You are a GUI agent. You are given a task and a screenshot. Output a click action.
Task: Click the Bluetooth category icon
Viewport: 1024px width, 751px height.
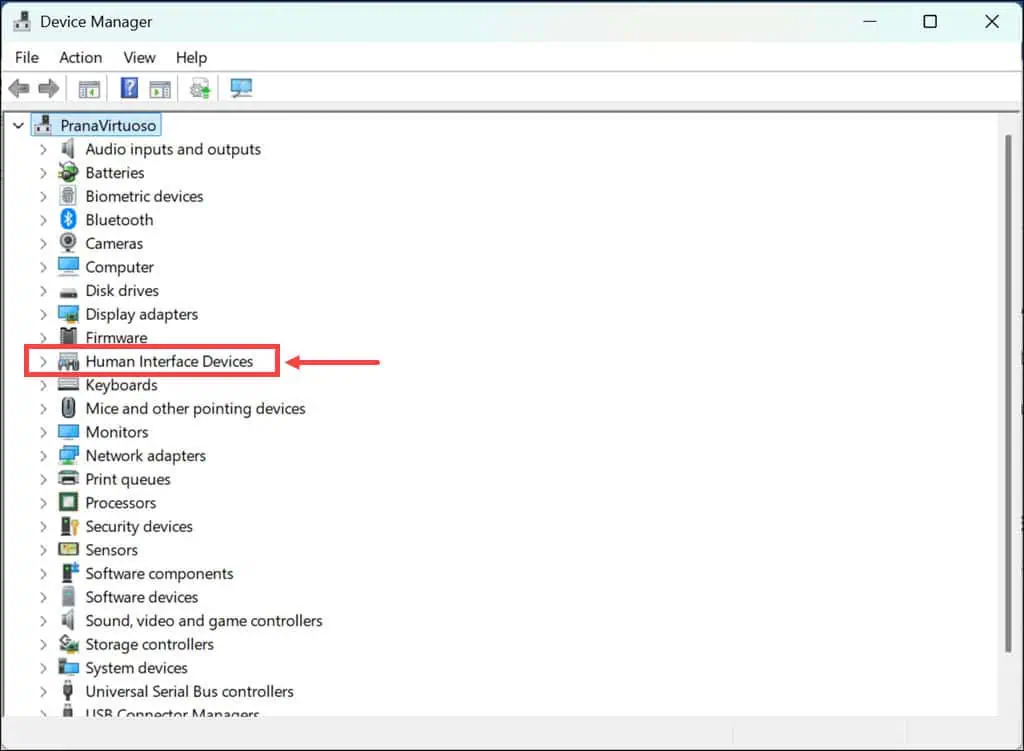point(68,219)
